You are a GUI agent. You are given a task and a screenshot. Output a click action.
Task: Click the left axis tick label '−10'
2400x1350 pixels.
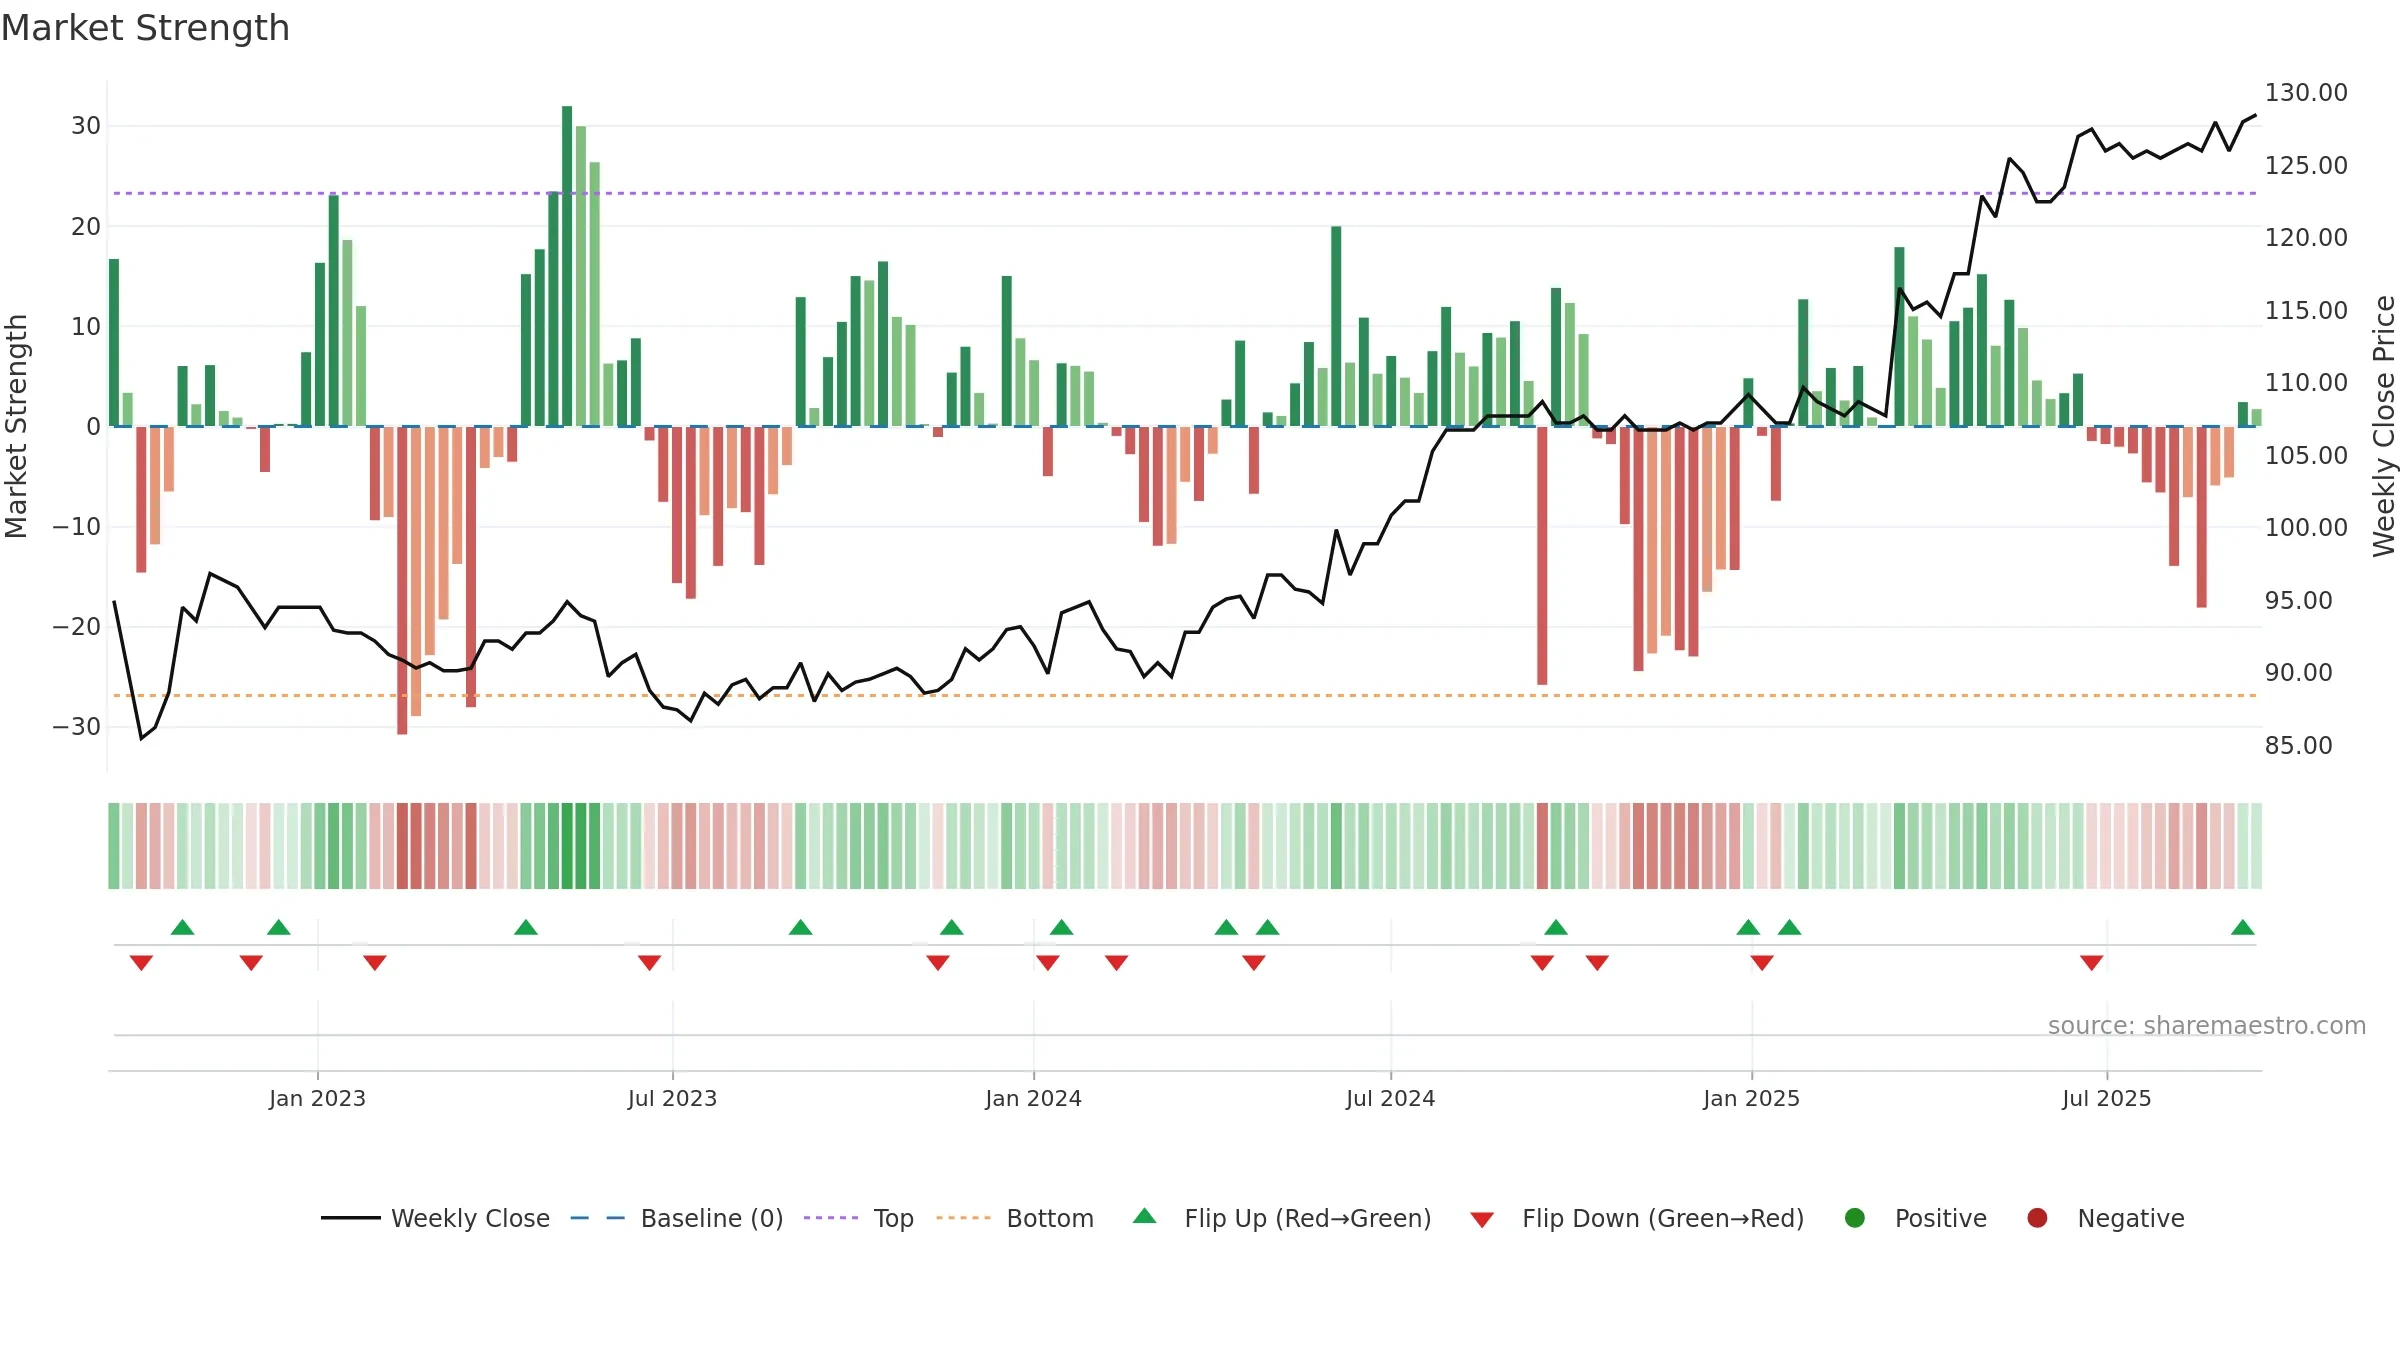[x=77, y=526]
